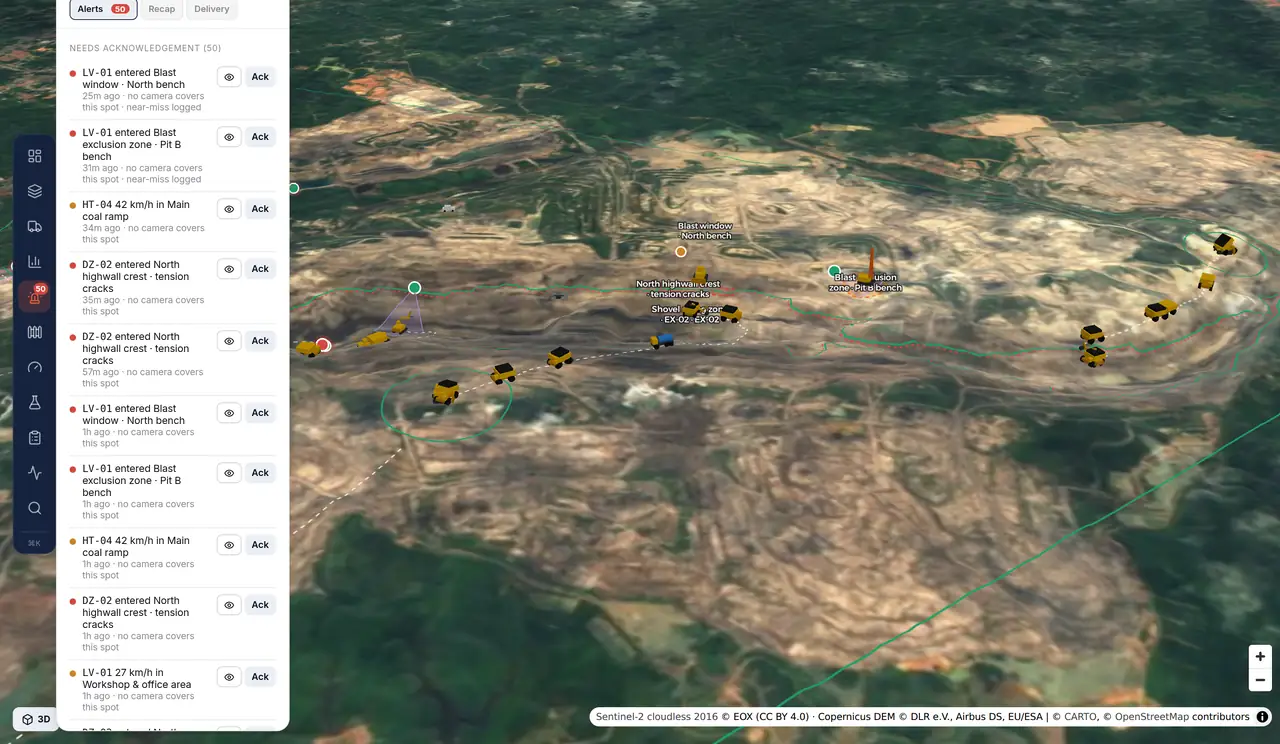Click the eye for LV-01 27 km/h Workshop alert
Screen dimensions: 1280x744
tap(229, 677)
